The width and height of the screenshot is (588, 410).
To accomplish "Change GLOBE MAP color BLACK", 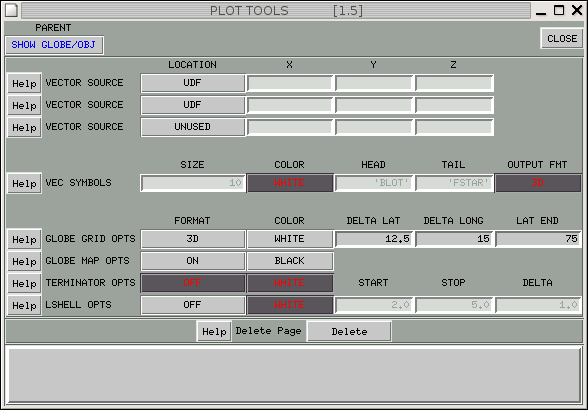I will 290,261.
